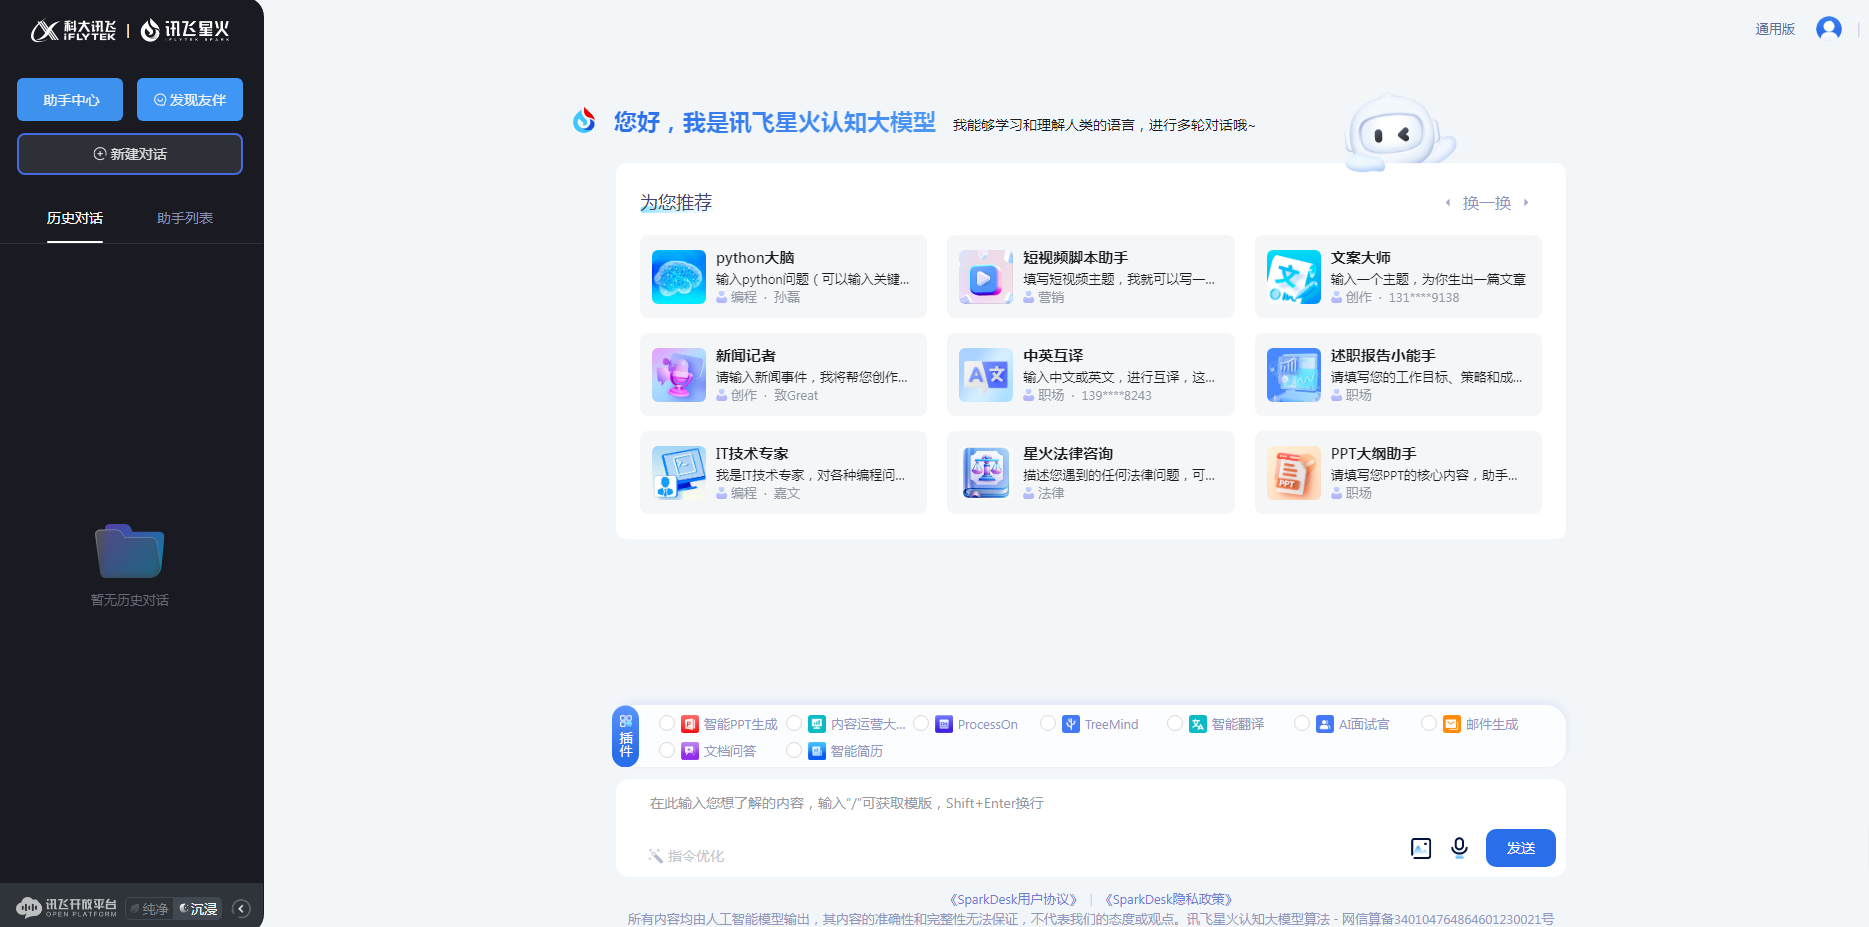Click the AI面试官 plugin icon

(1325, 724)
